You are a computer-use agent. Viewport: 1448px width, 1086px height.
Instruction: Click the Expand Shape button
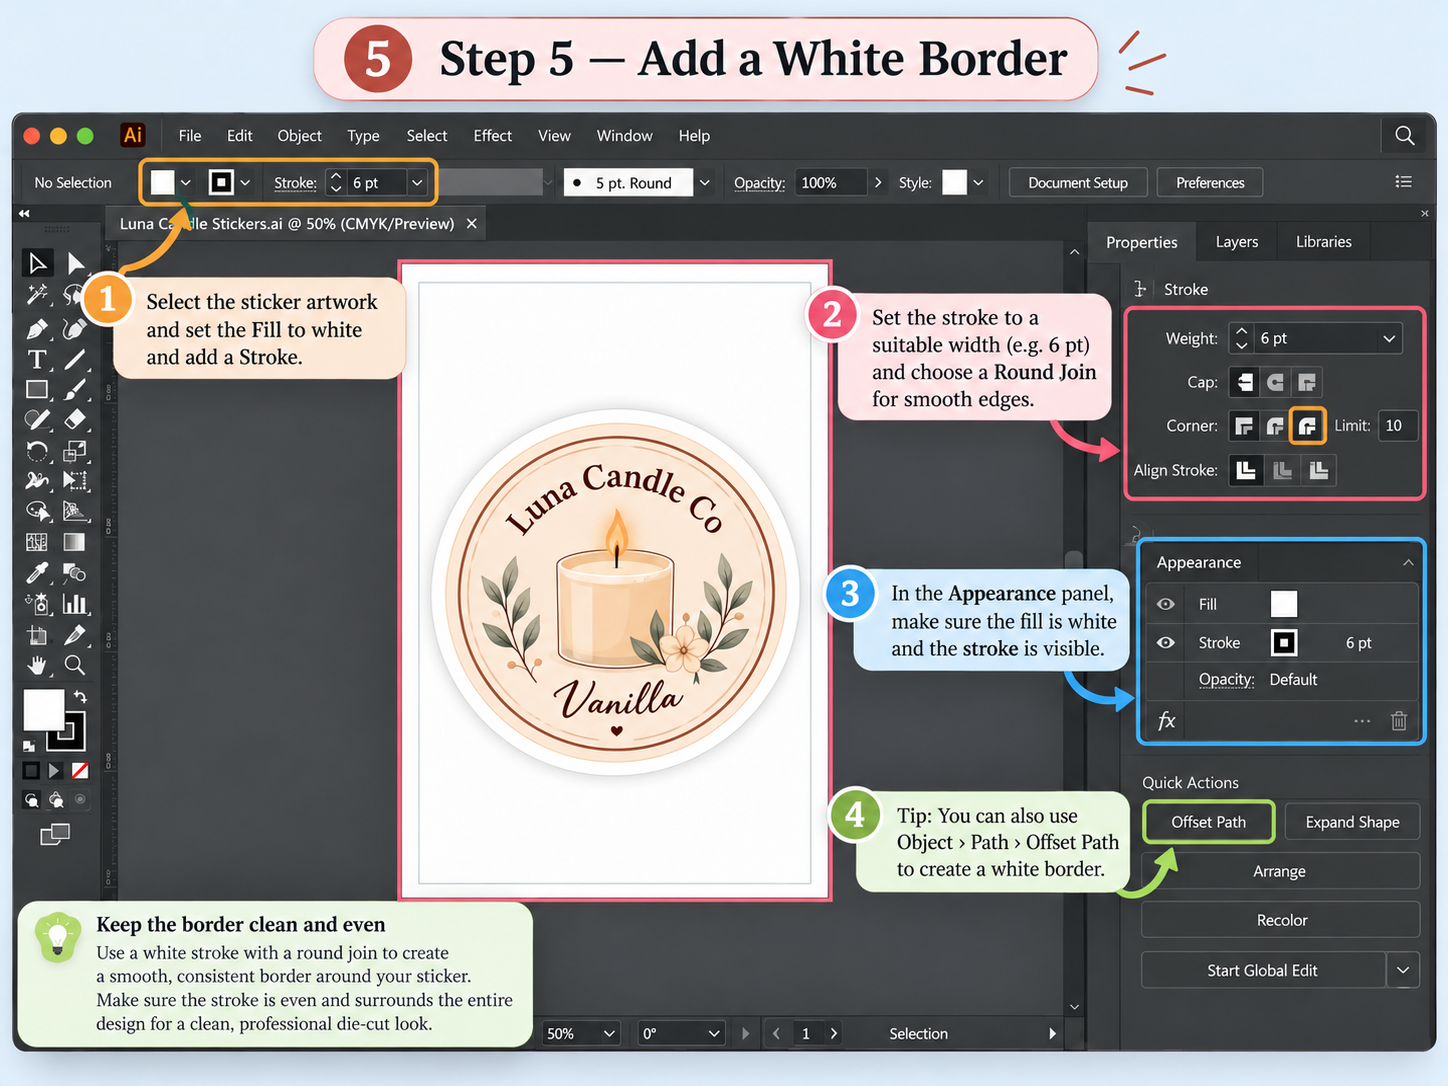coord(1352,822)
